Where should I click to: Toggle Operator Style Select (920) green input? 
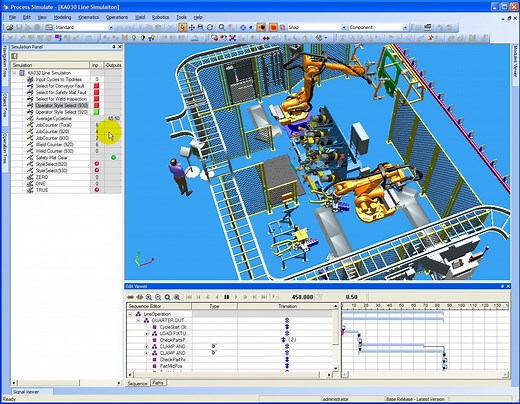tap(97, 112)
